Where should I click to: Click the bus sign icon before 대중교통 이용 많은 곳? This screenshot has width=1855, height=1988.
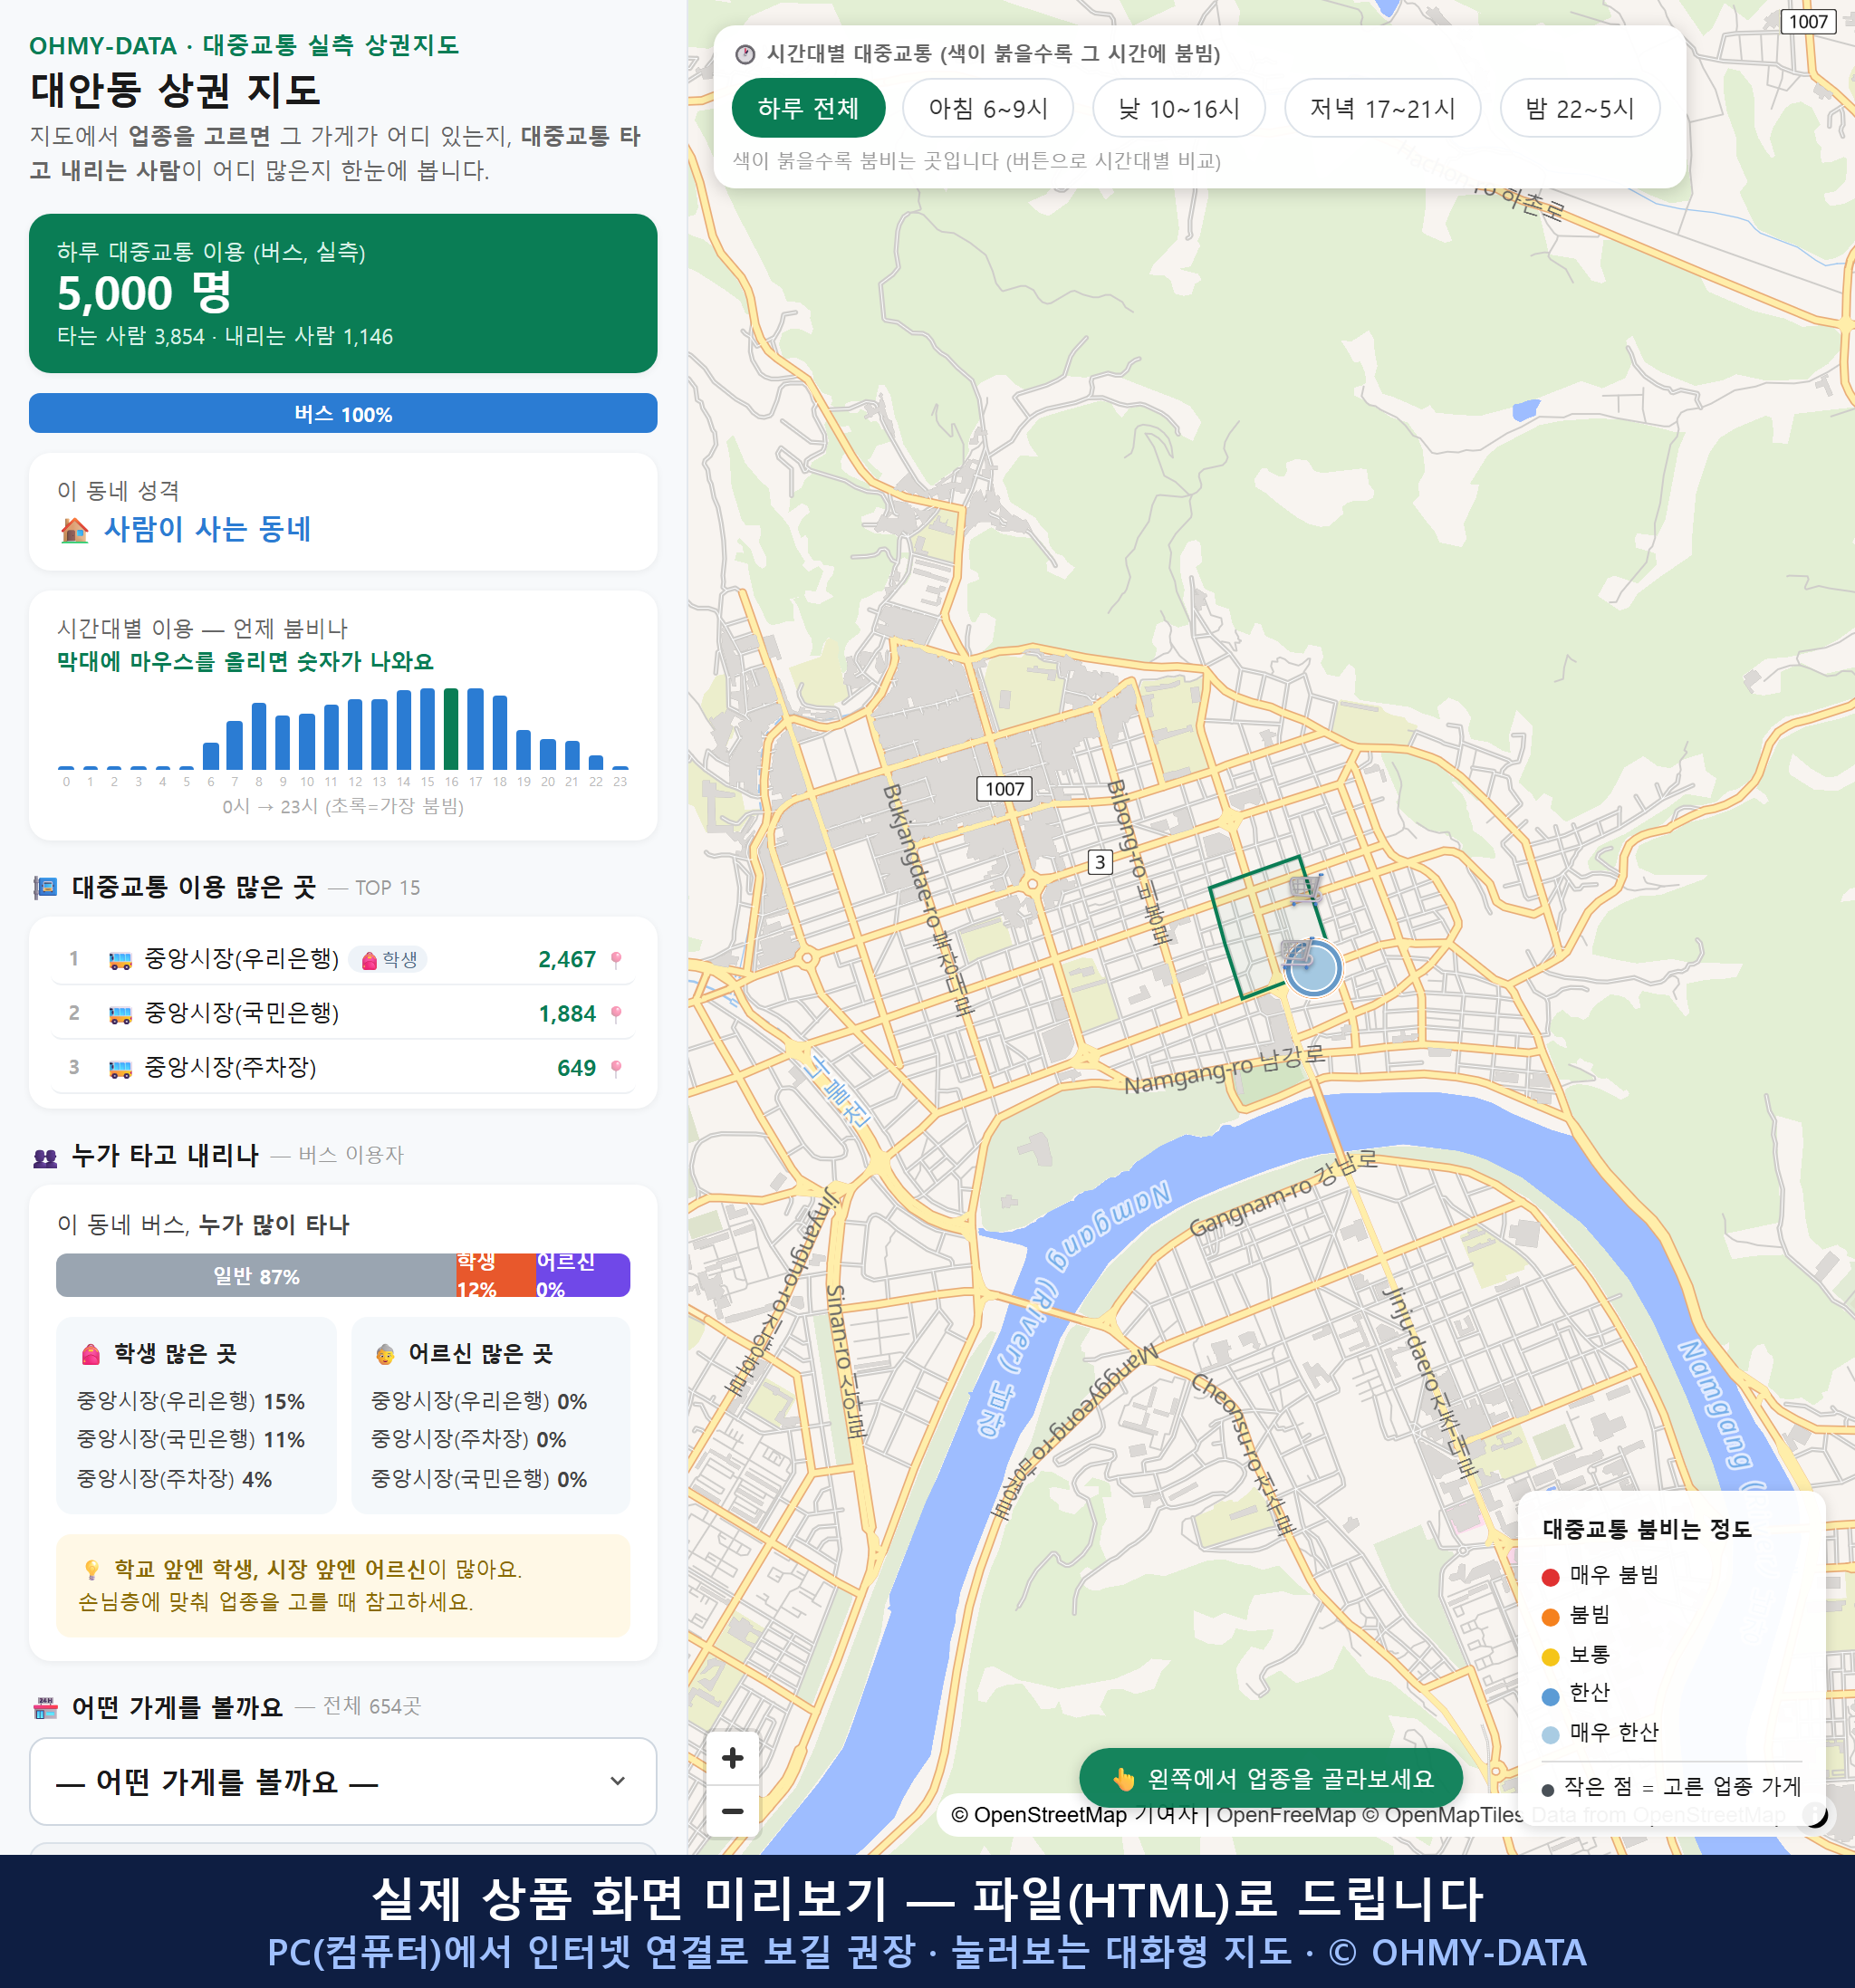pos(45,887)
